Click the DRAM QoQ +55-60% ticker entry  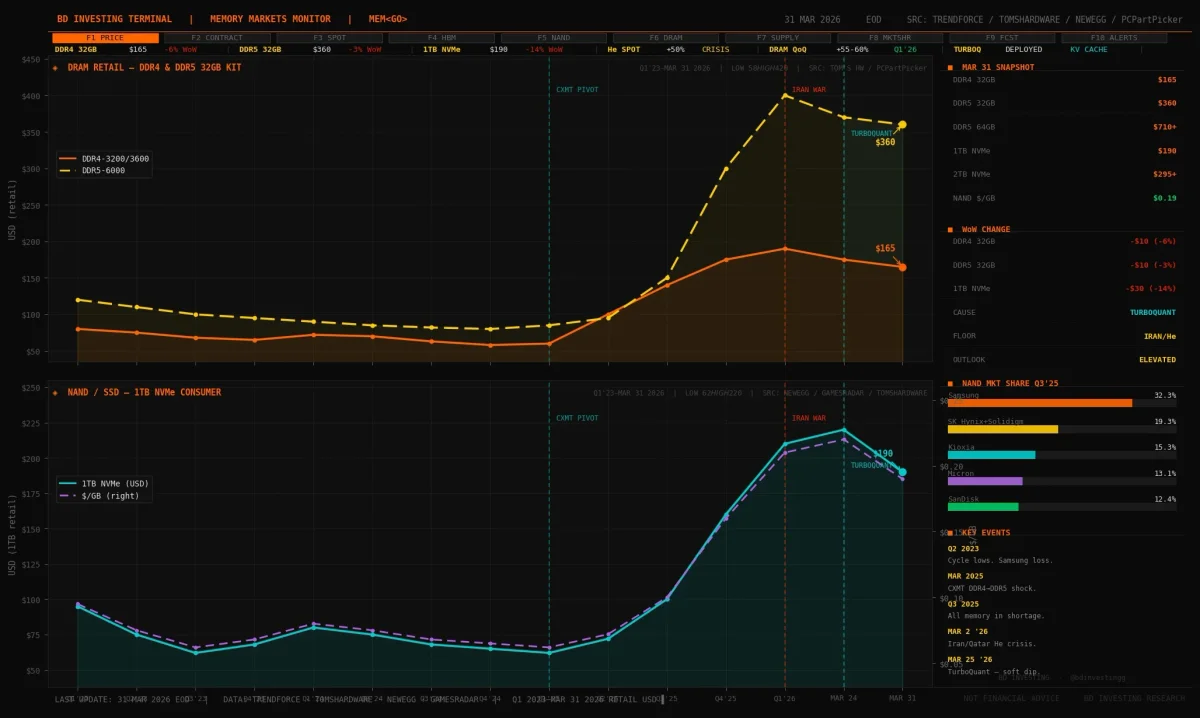(818, 49)
